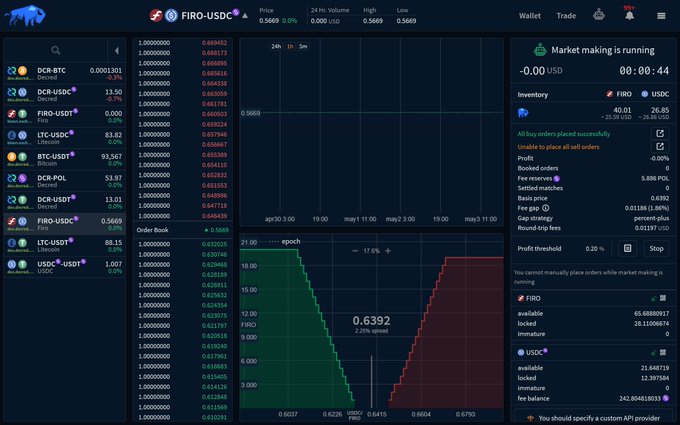Open the hamburger menu icon

point(661,16)
